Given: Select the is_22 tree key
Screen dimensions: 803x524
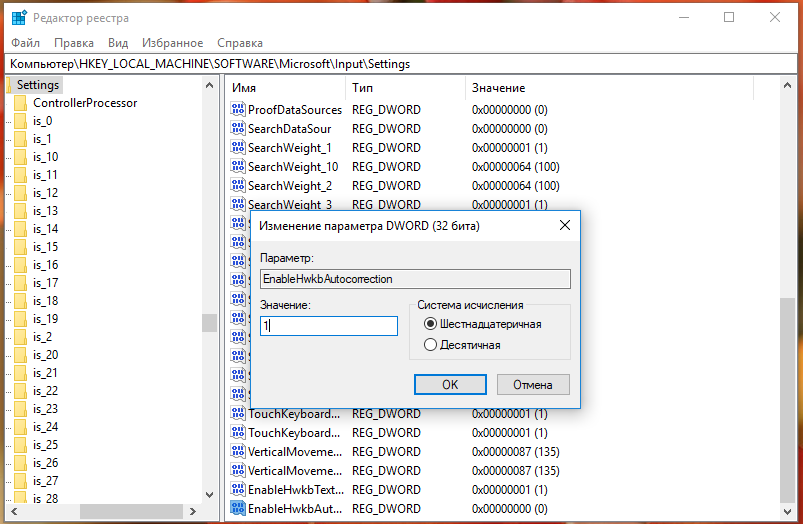Looking at the screenshot, I should pyautogui.click(x=45, y=391).
